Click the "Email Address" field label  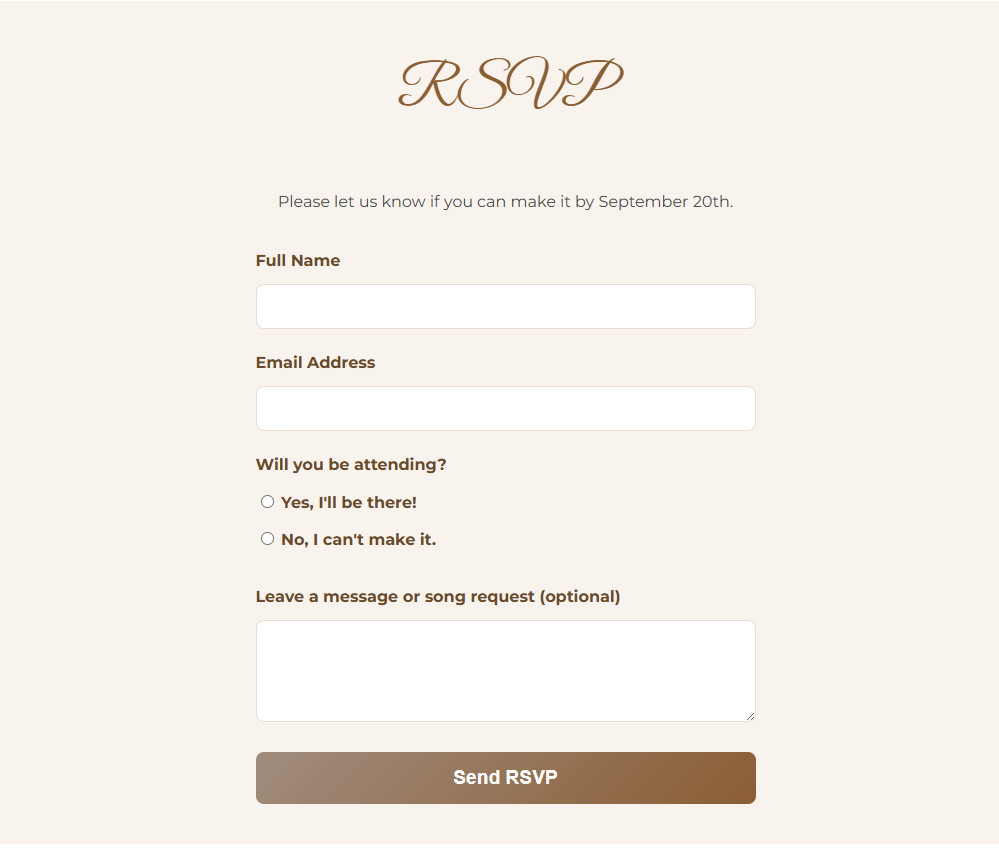click(x=315, y=363)
